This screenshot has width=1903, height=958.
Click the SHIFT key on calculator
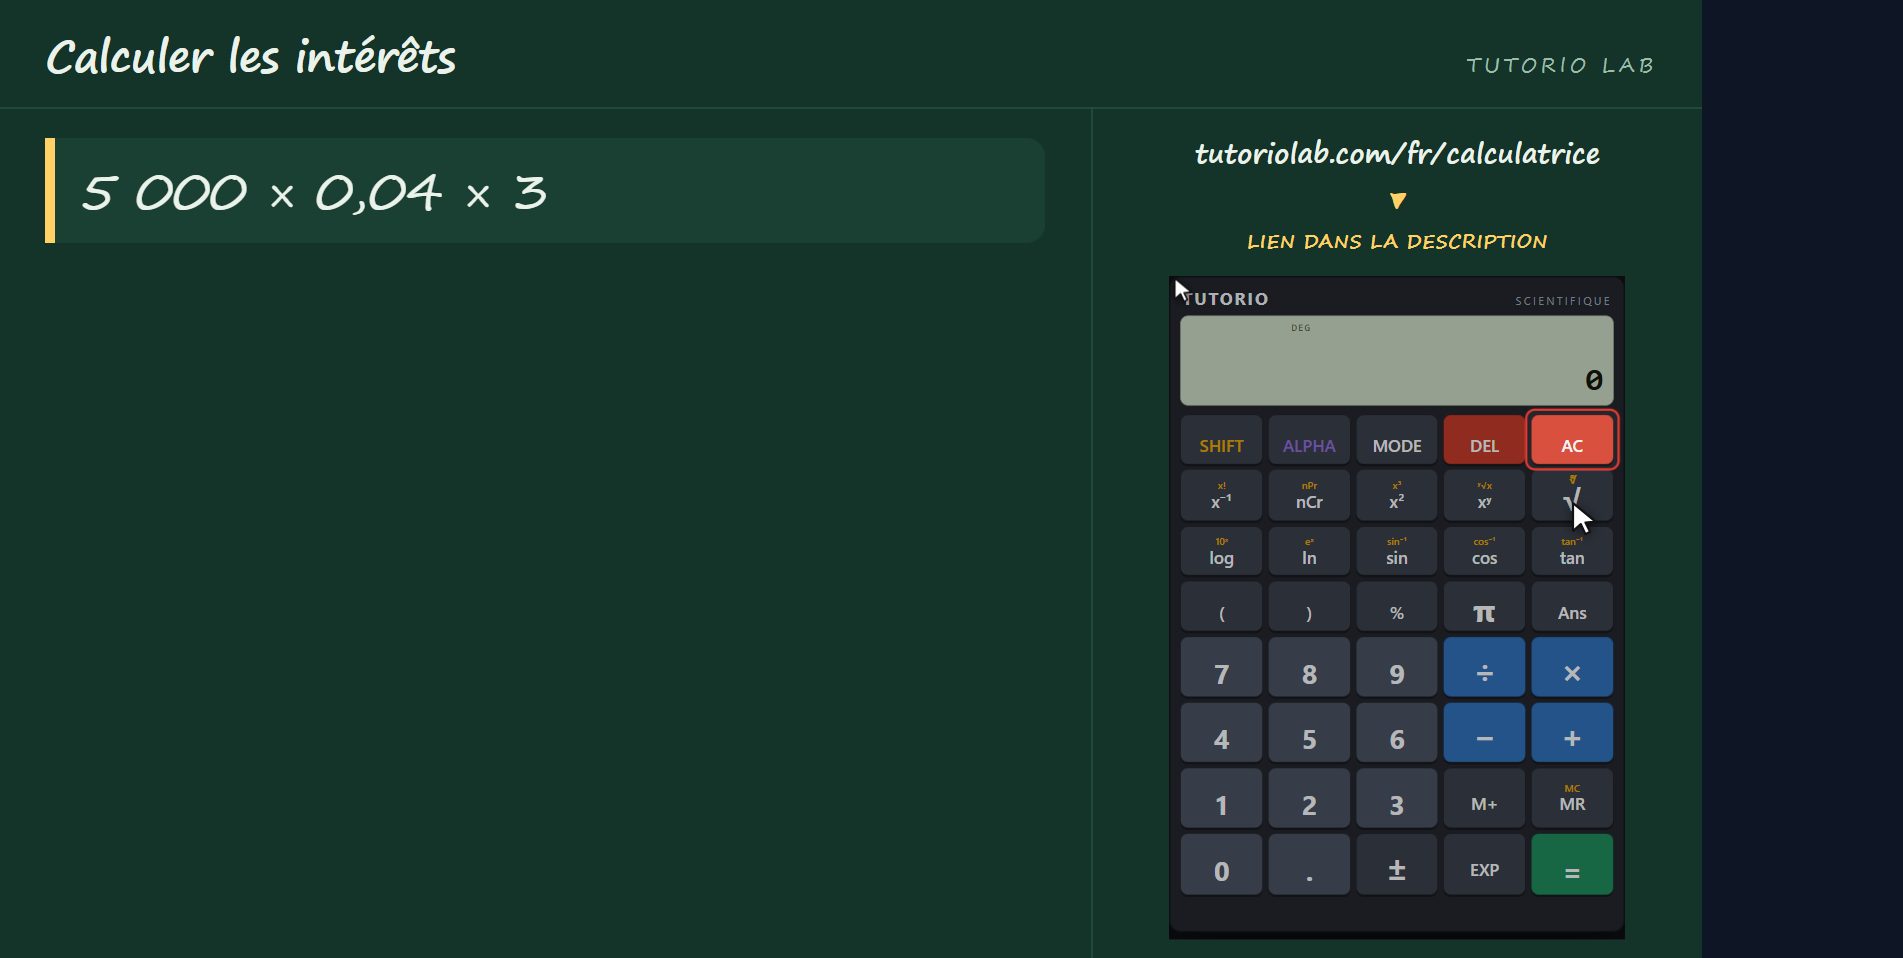pos(1221,441)
